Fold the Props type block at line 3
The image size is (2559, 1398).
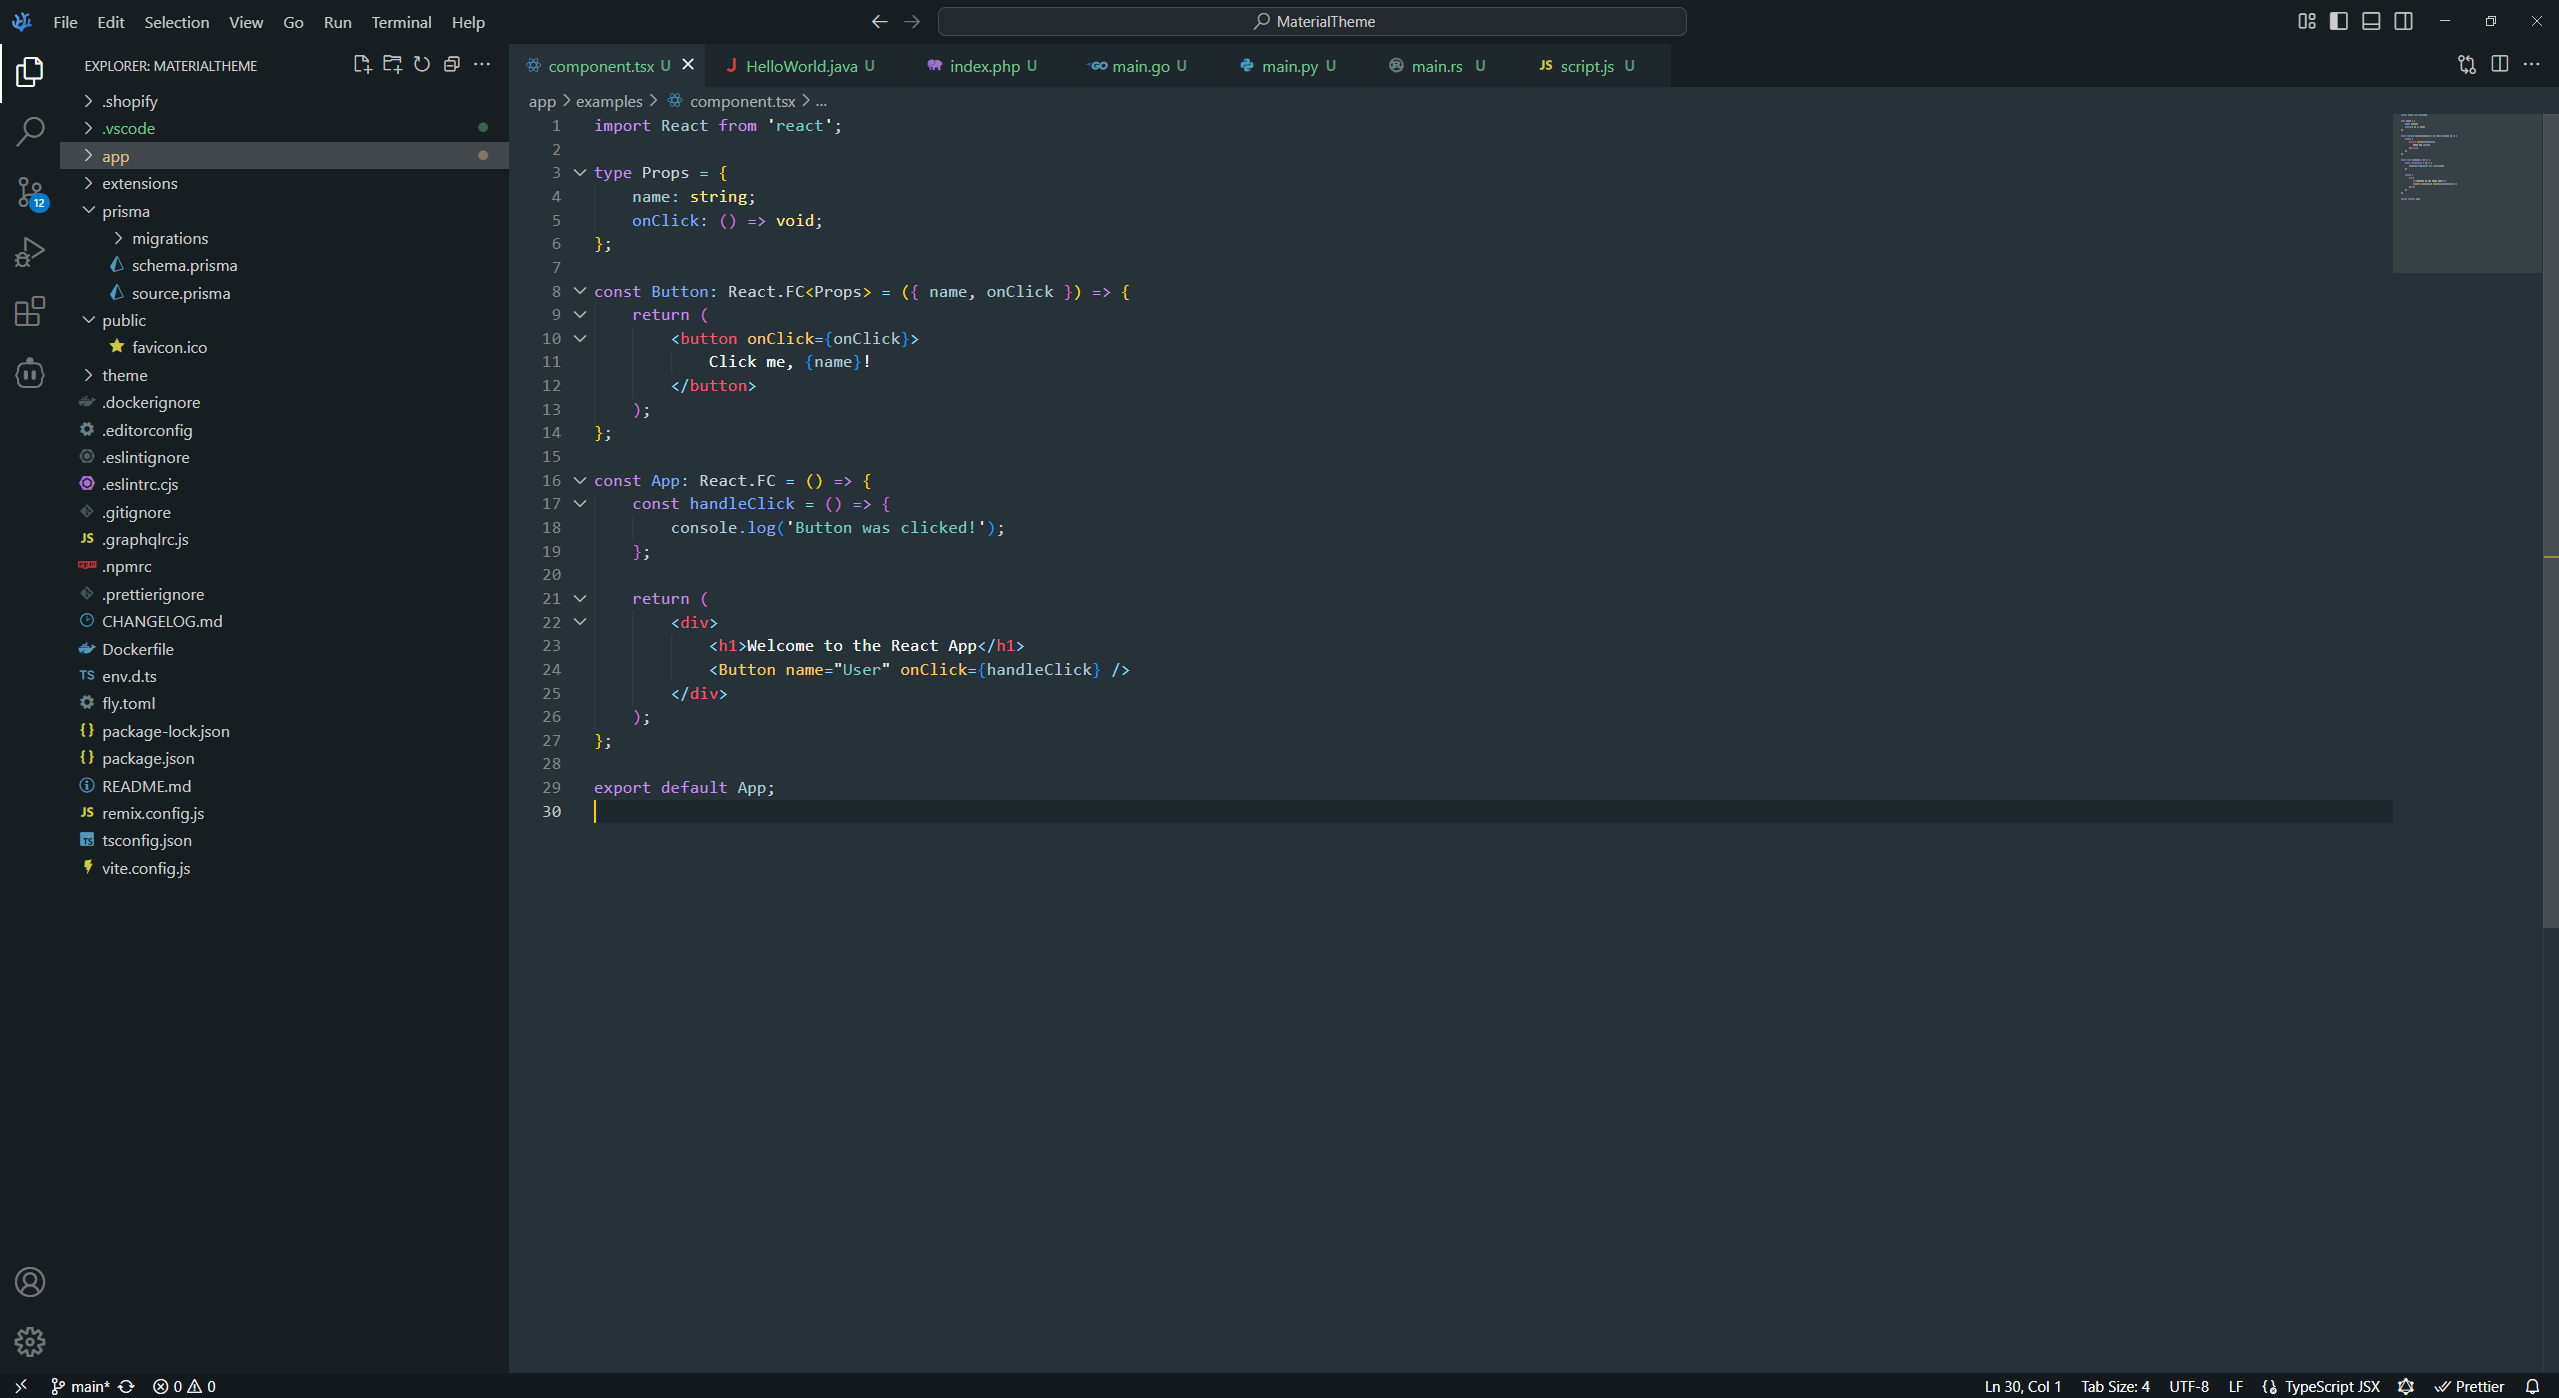tap(580, 172)
